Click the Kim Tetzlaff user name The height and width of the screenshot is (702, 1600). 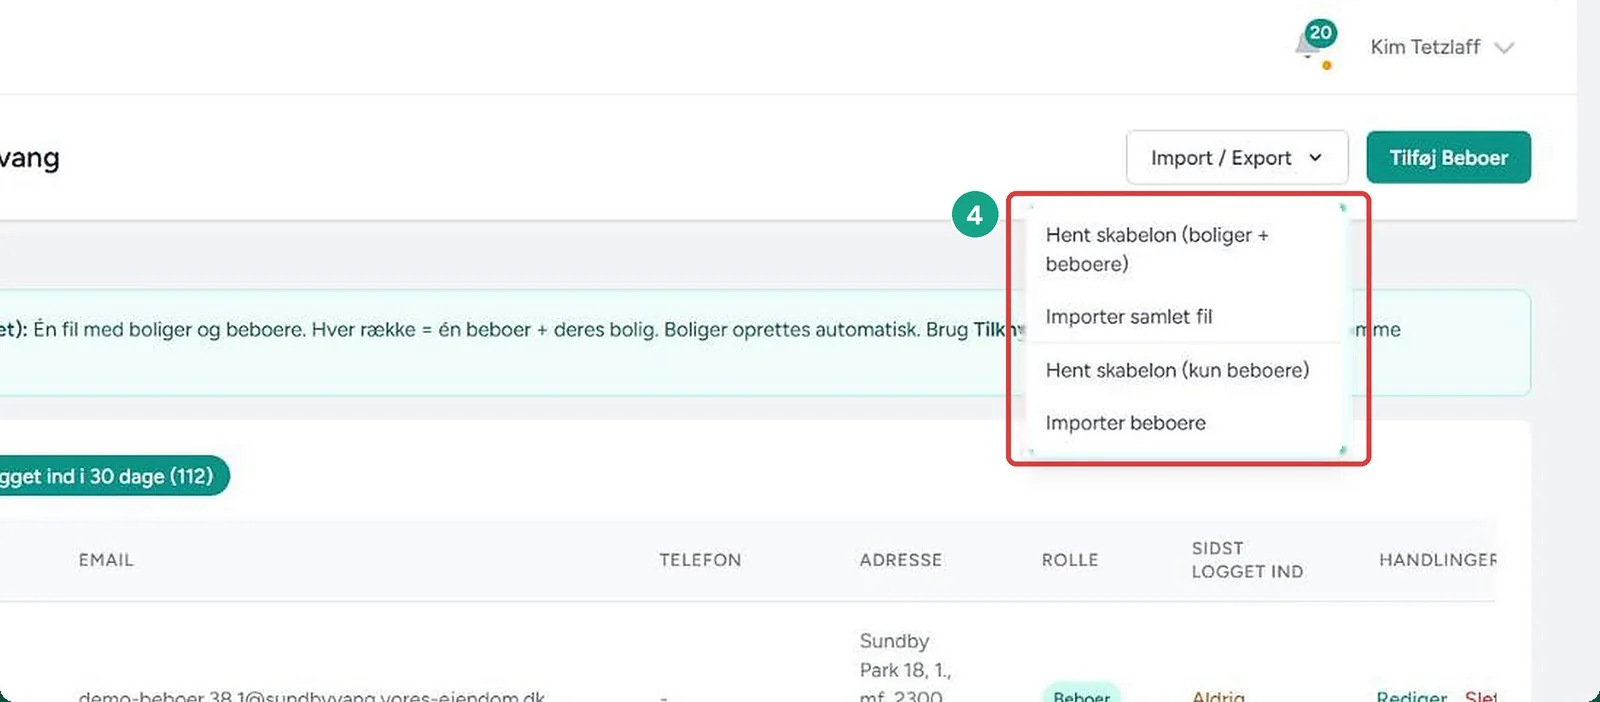point(1425,47)
